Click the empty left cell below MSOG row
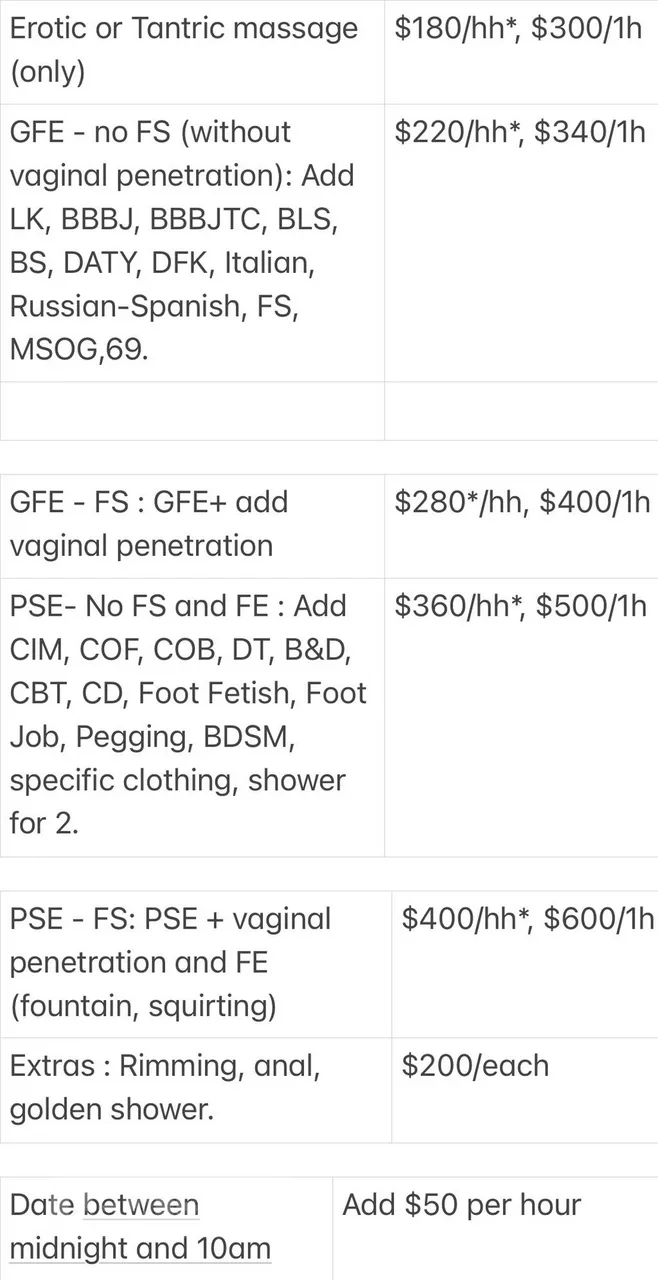 pyautogui.click(x=192, y=411)
